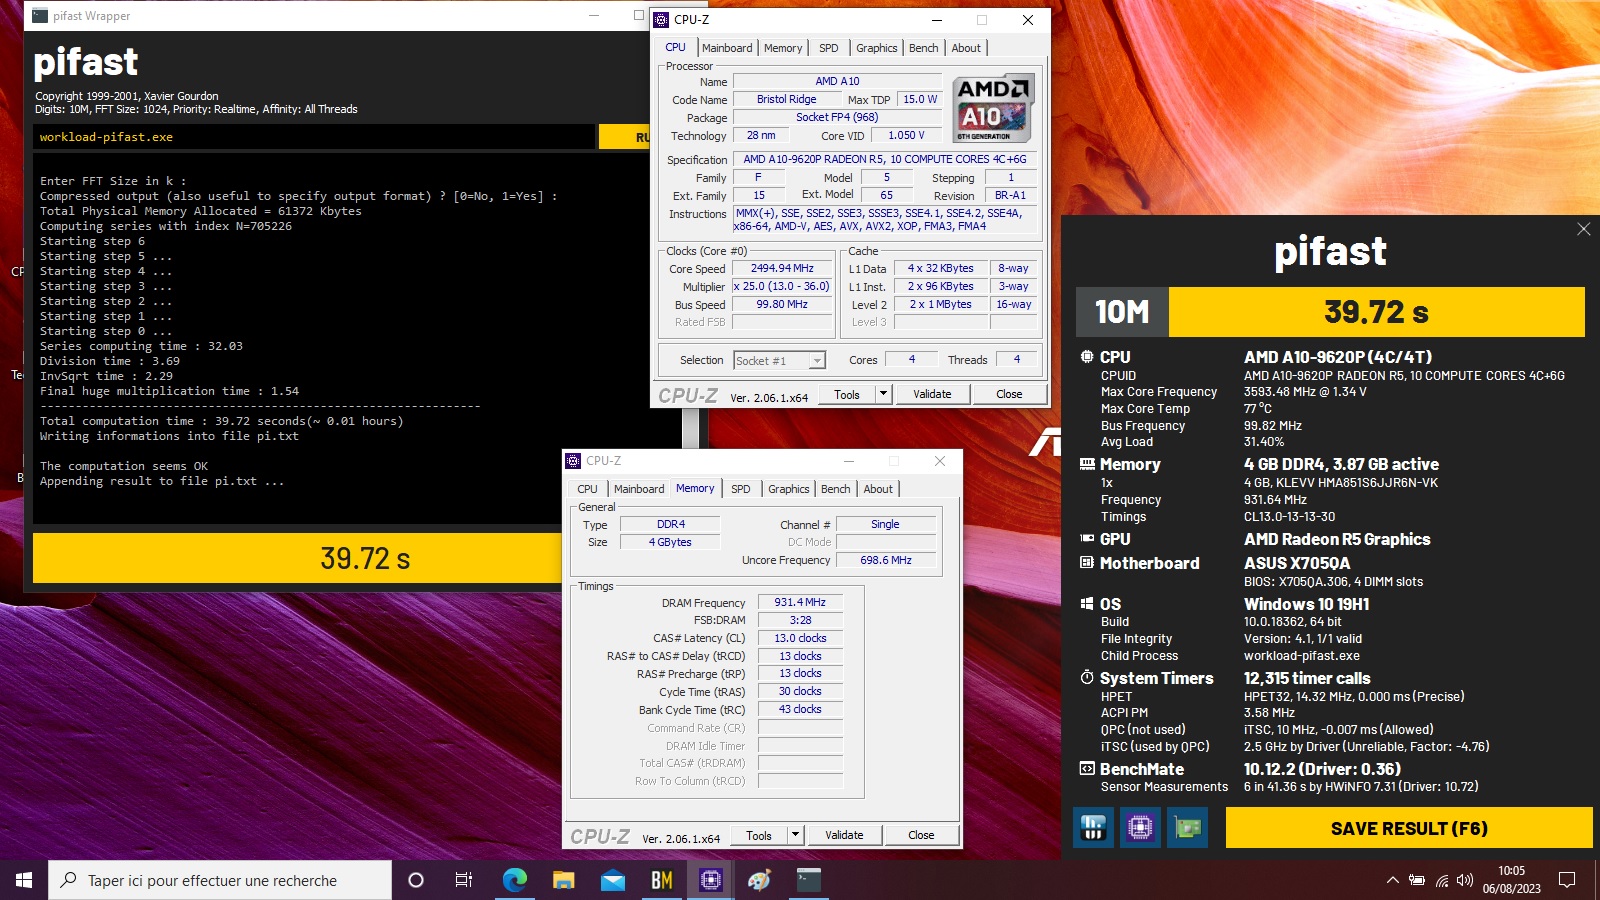Open About tab in lower CPU-Z window
This screenshot has width=1600, height=900.
(x=878, y=489)
